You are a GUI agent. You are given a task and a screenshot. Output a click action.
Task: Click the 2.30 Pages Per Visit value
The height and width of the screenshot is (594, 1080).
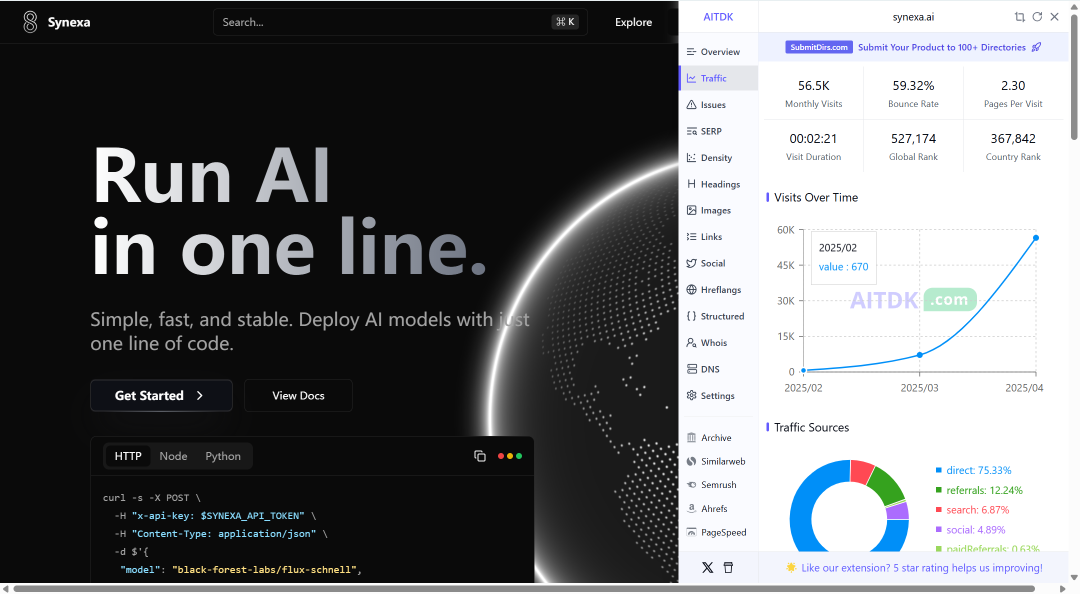(1013, 85)
